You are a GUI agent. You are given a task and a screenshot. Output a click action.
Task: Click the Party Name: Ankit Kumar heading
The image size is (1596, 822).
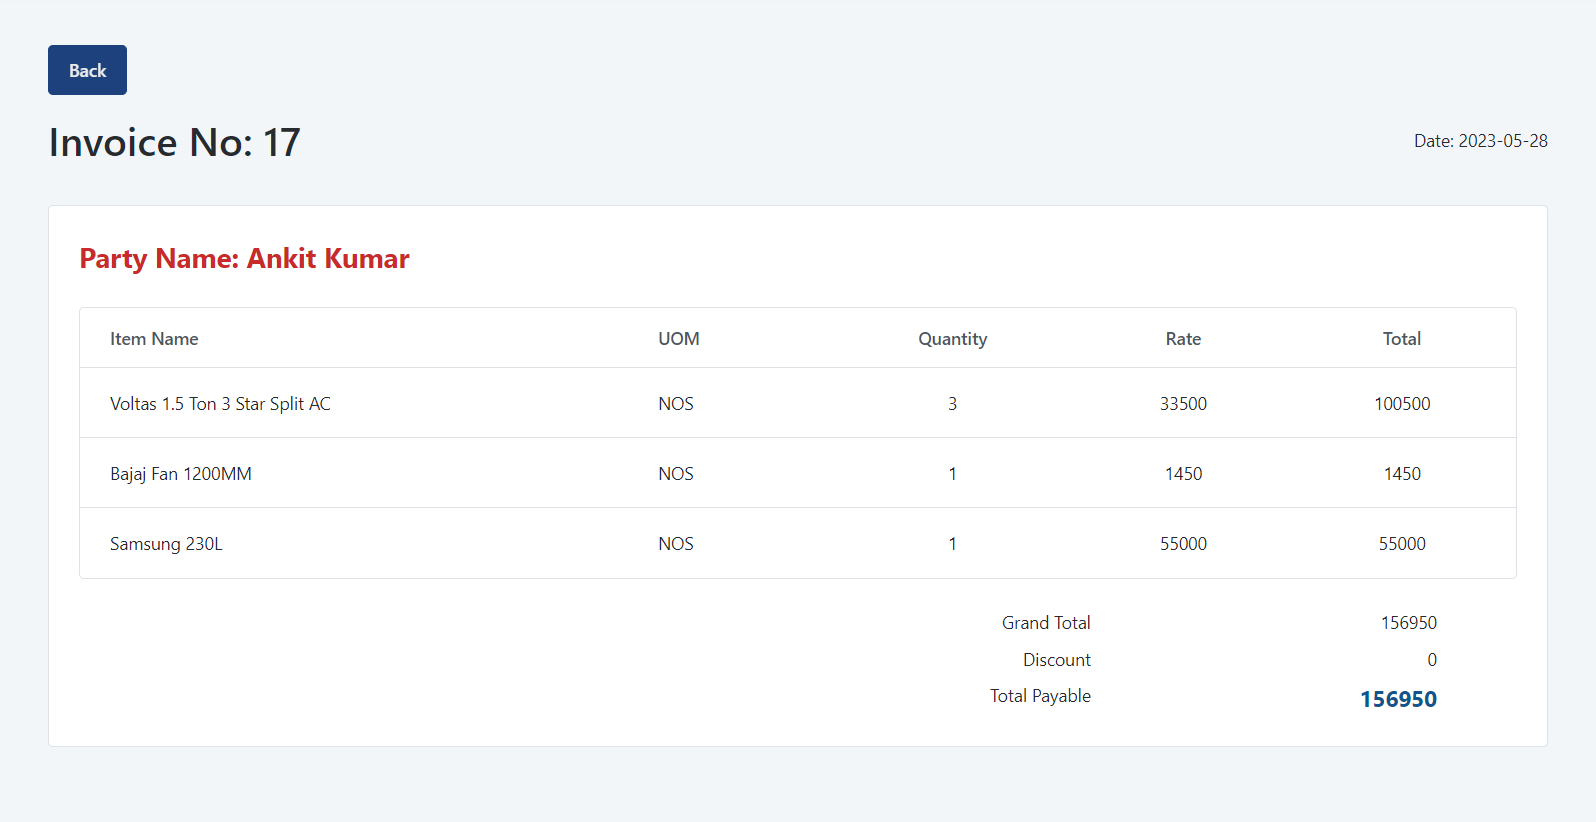(244, 258)
